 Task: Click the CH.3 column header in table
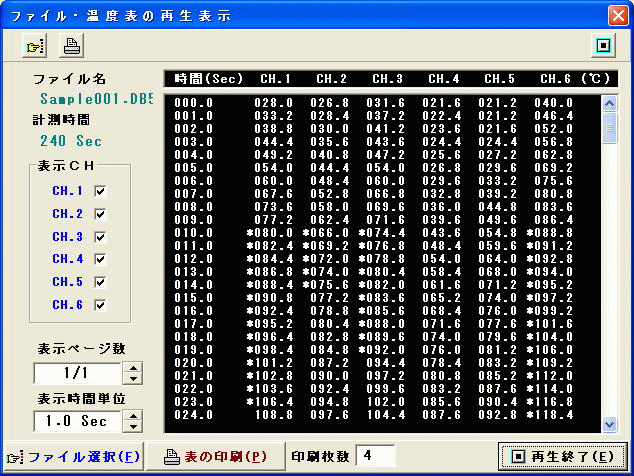point(387,78)
